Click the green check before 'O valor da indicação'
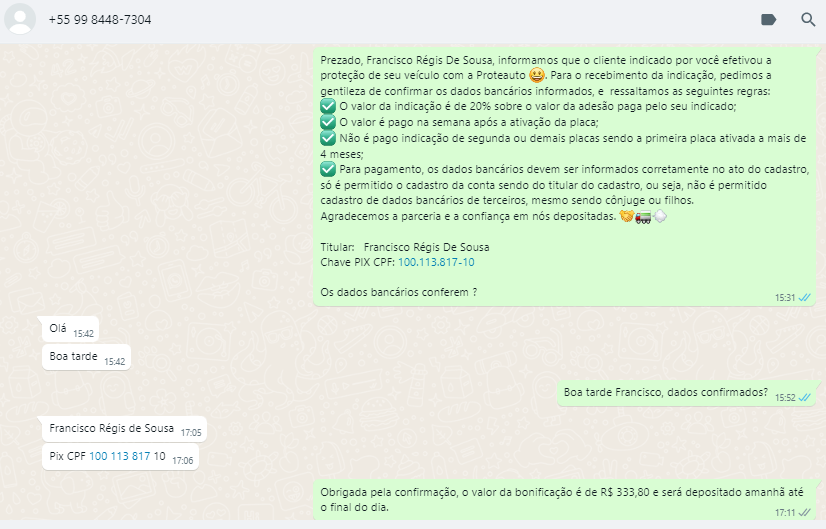The height and width of the screenshot is (529, 826). click(328, 106)
